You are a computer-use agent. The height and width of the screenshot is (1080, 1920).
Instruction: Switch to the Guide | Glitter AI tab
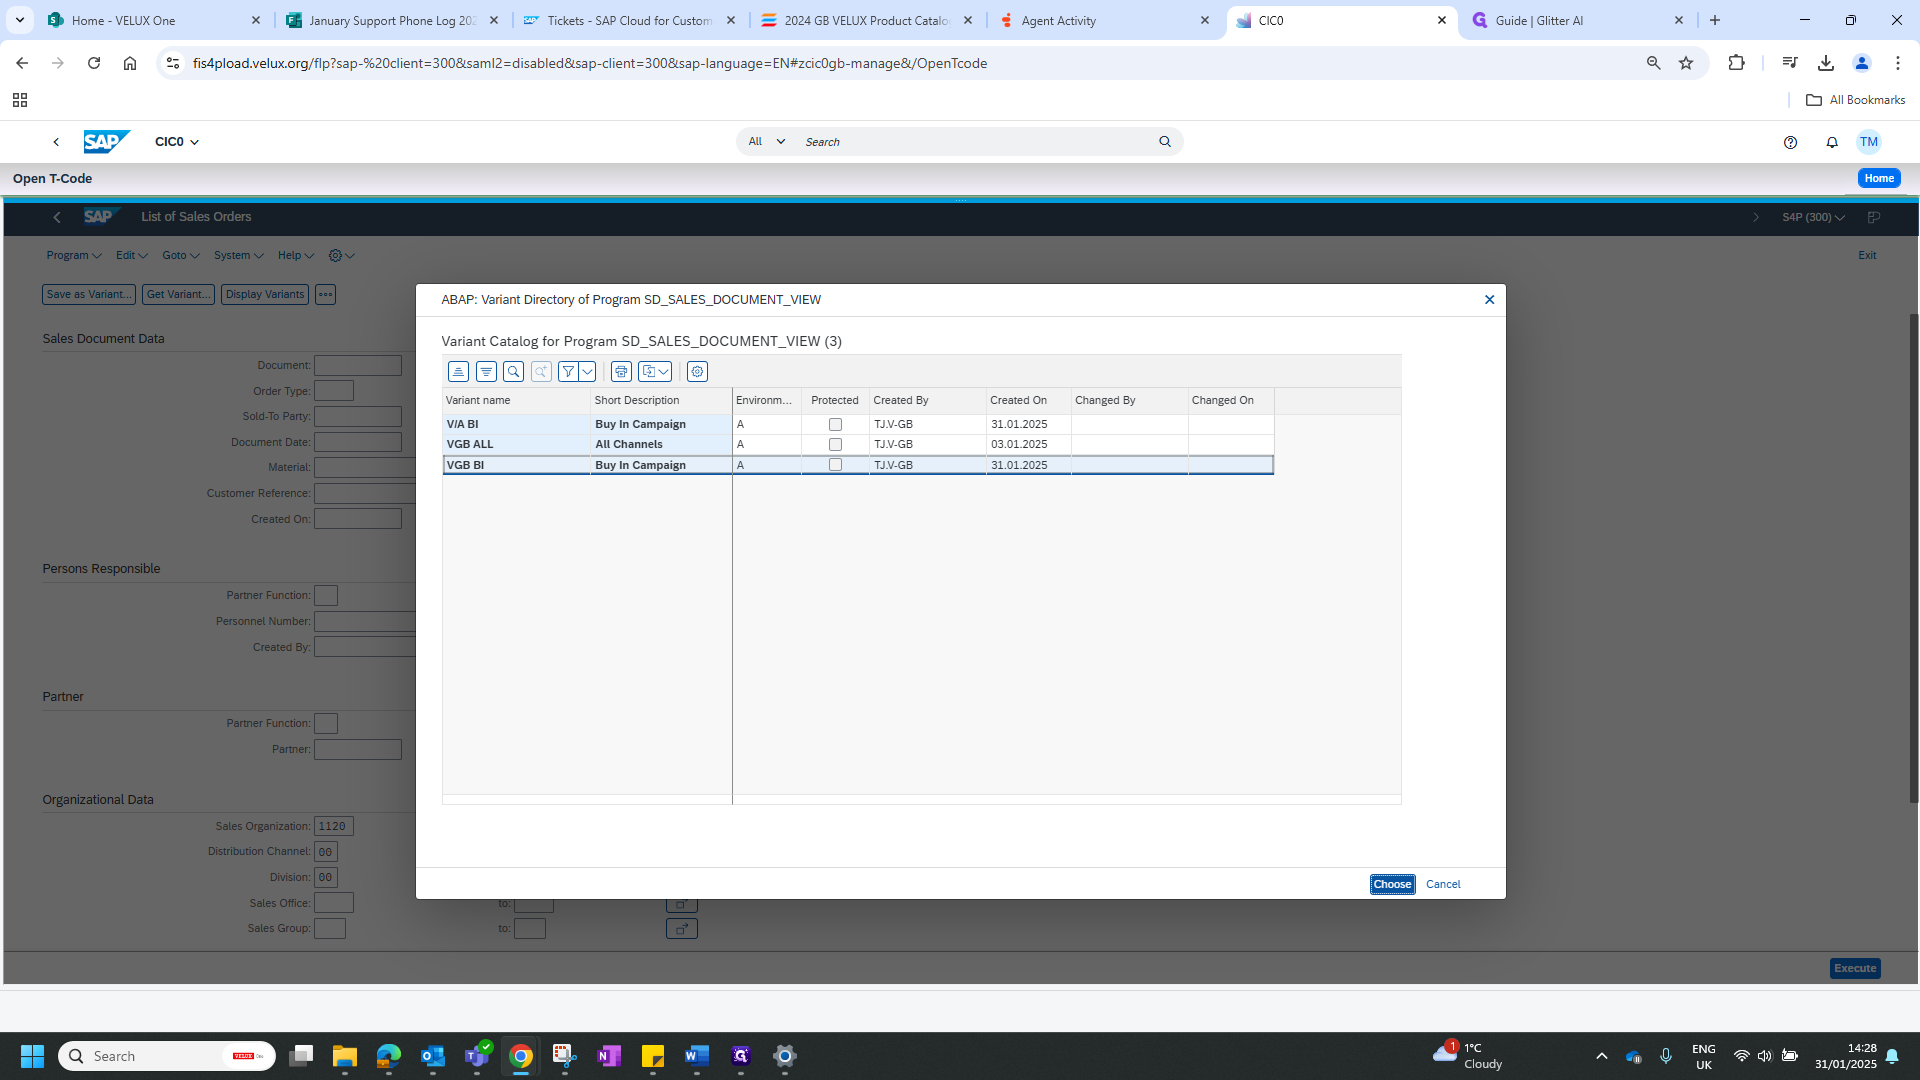(1578, 20)
